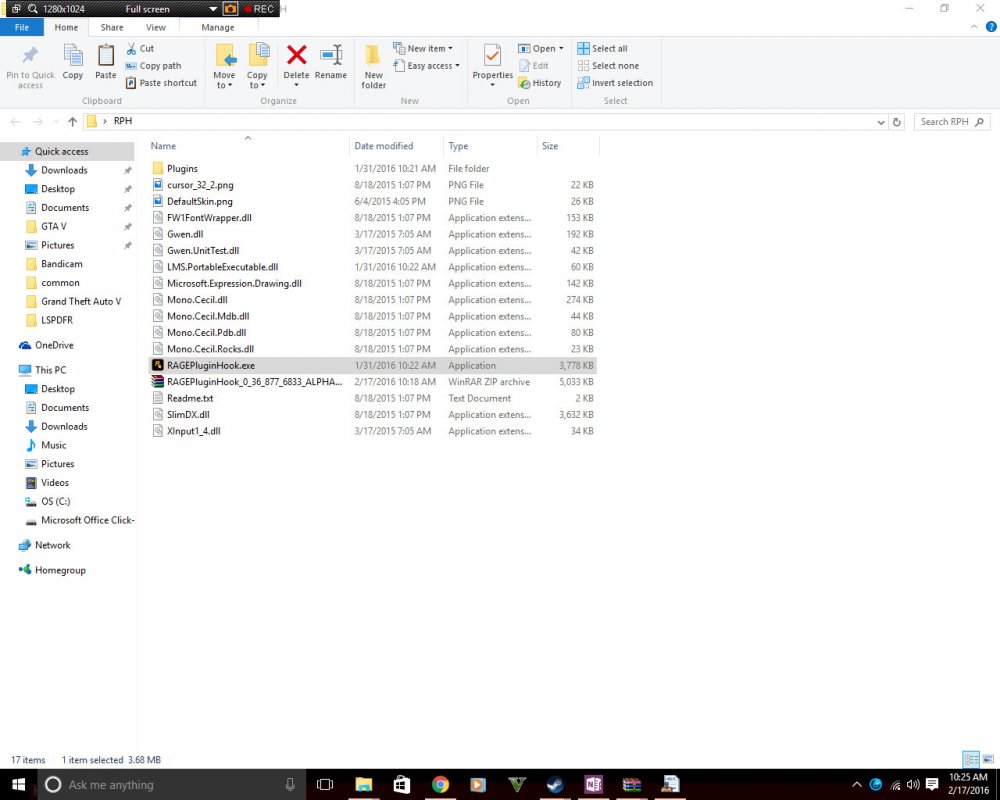
Task: Expand the Easy access dropdown
Action: click(457, 66)
